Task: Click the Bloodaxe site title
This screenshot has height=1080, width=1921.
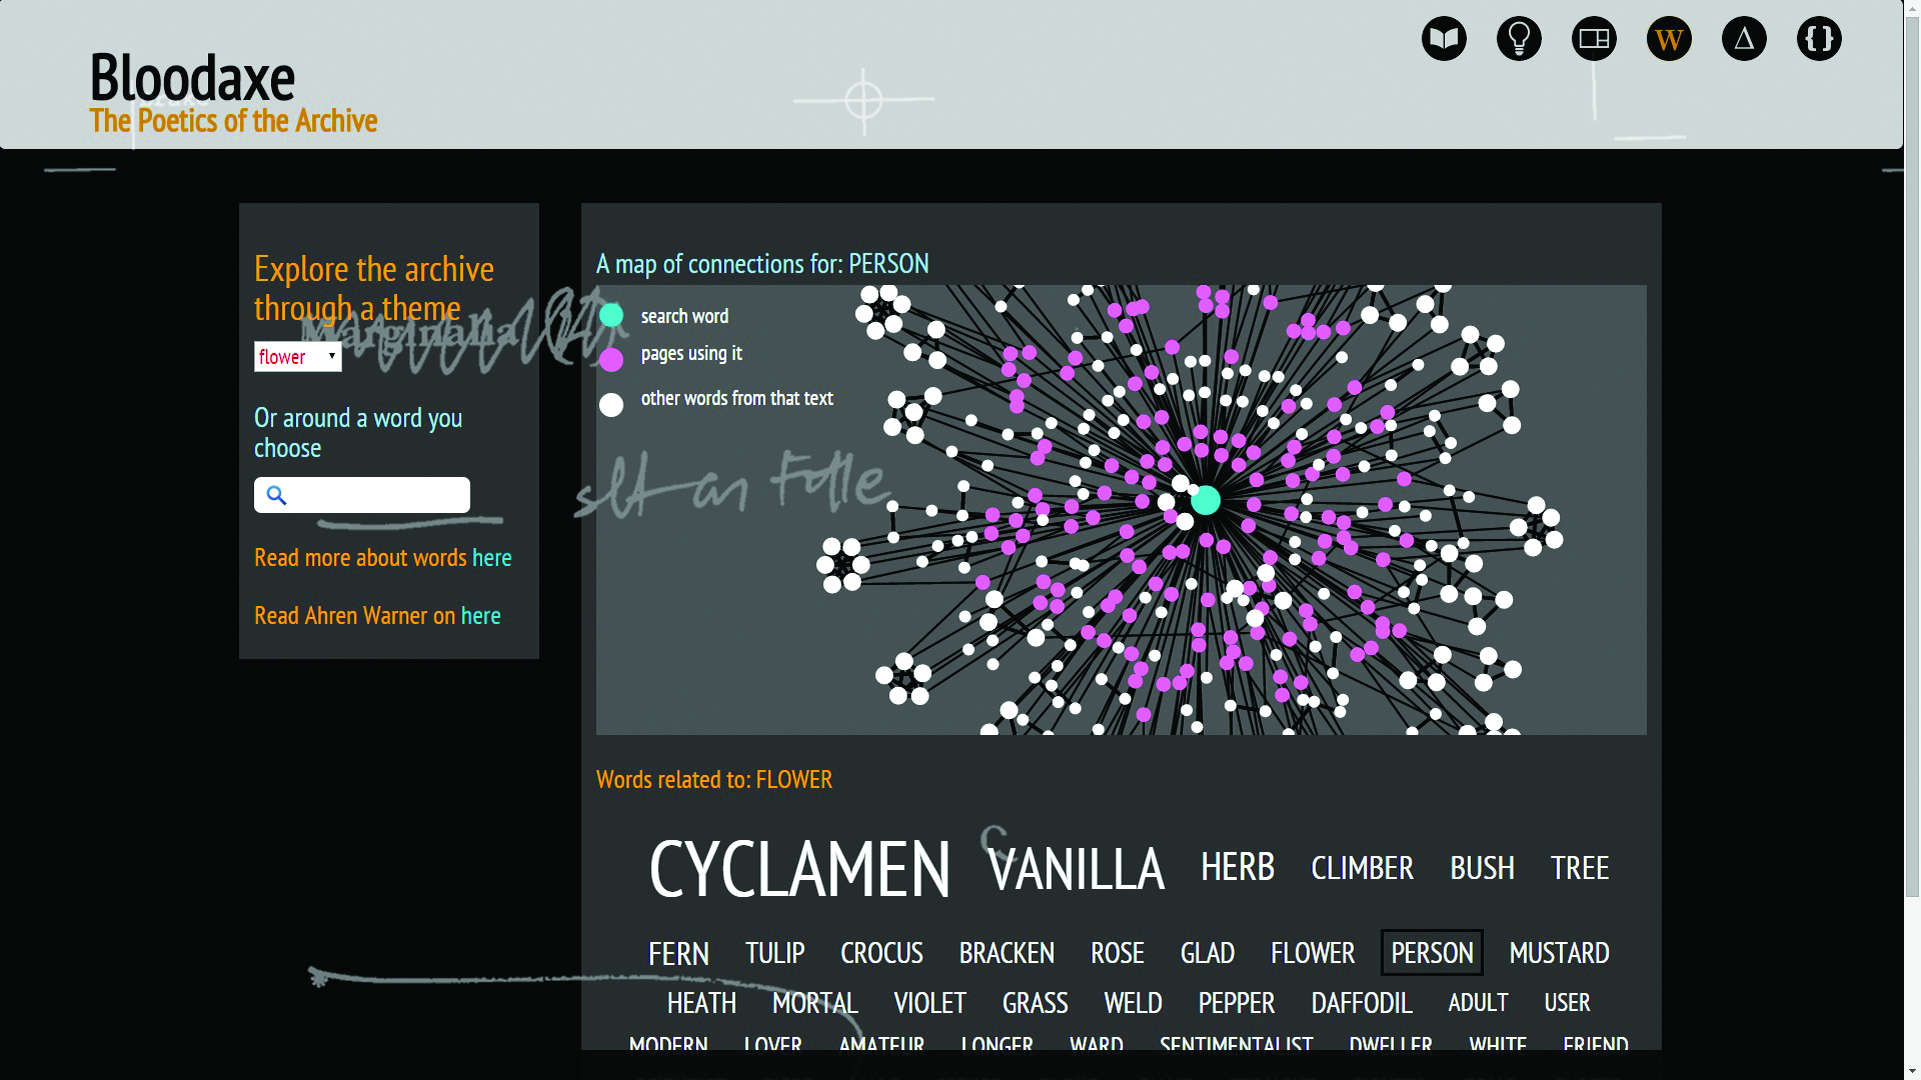Action: [x=192, y=77]
